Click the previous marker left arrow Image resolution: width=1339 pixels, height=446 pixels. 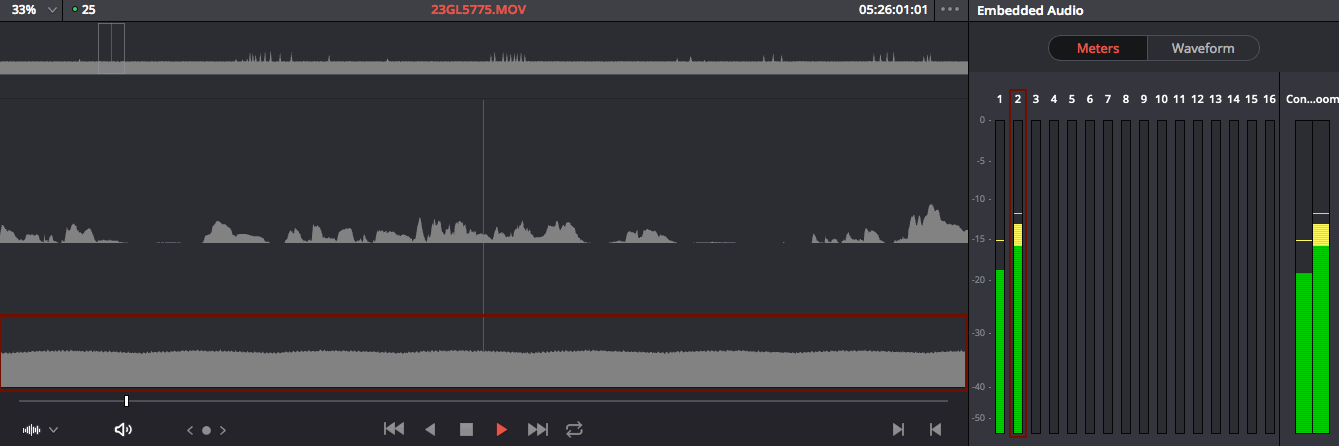(190, 431)
